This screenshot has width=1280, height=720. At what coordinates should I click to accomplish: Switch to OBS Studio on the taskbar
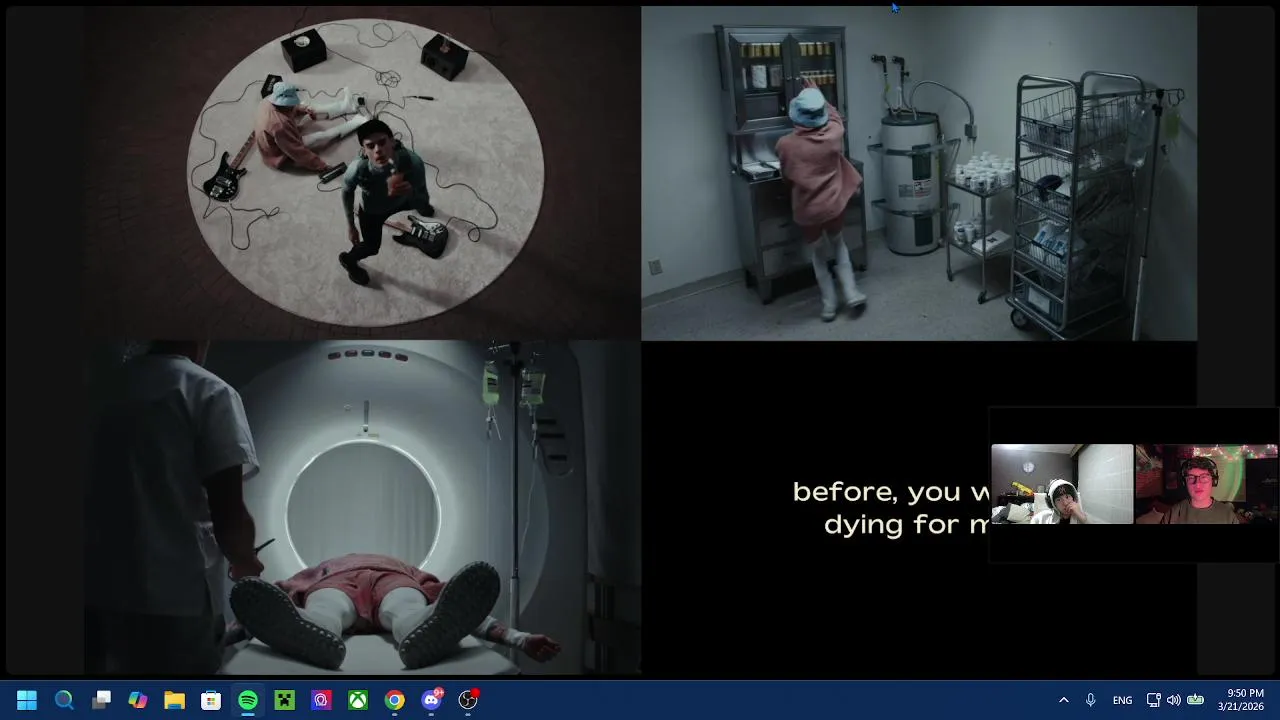468,700
